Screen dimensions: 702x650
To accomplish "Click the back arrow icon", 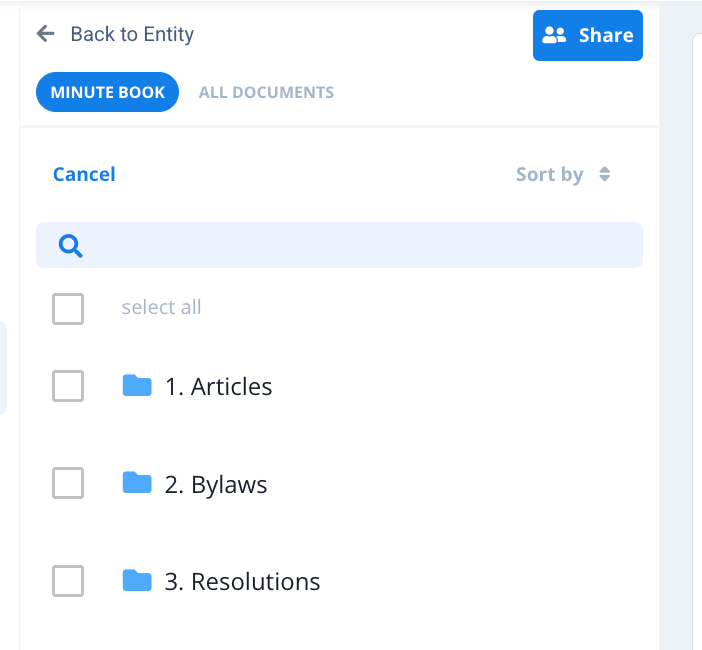I will (45, 34).
